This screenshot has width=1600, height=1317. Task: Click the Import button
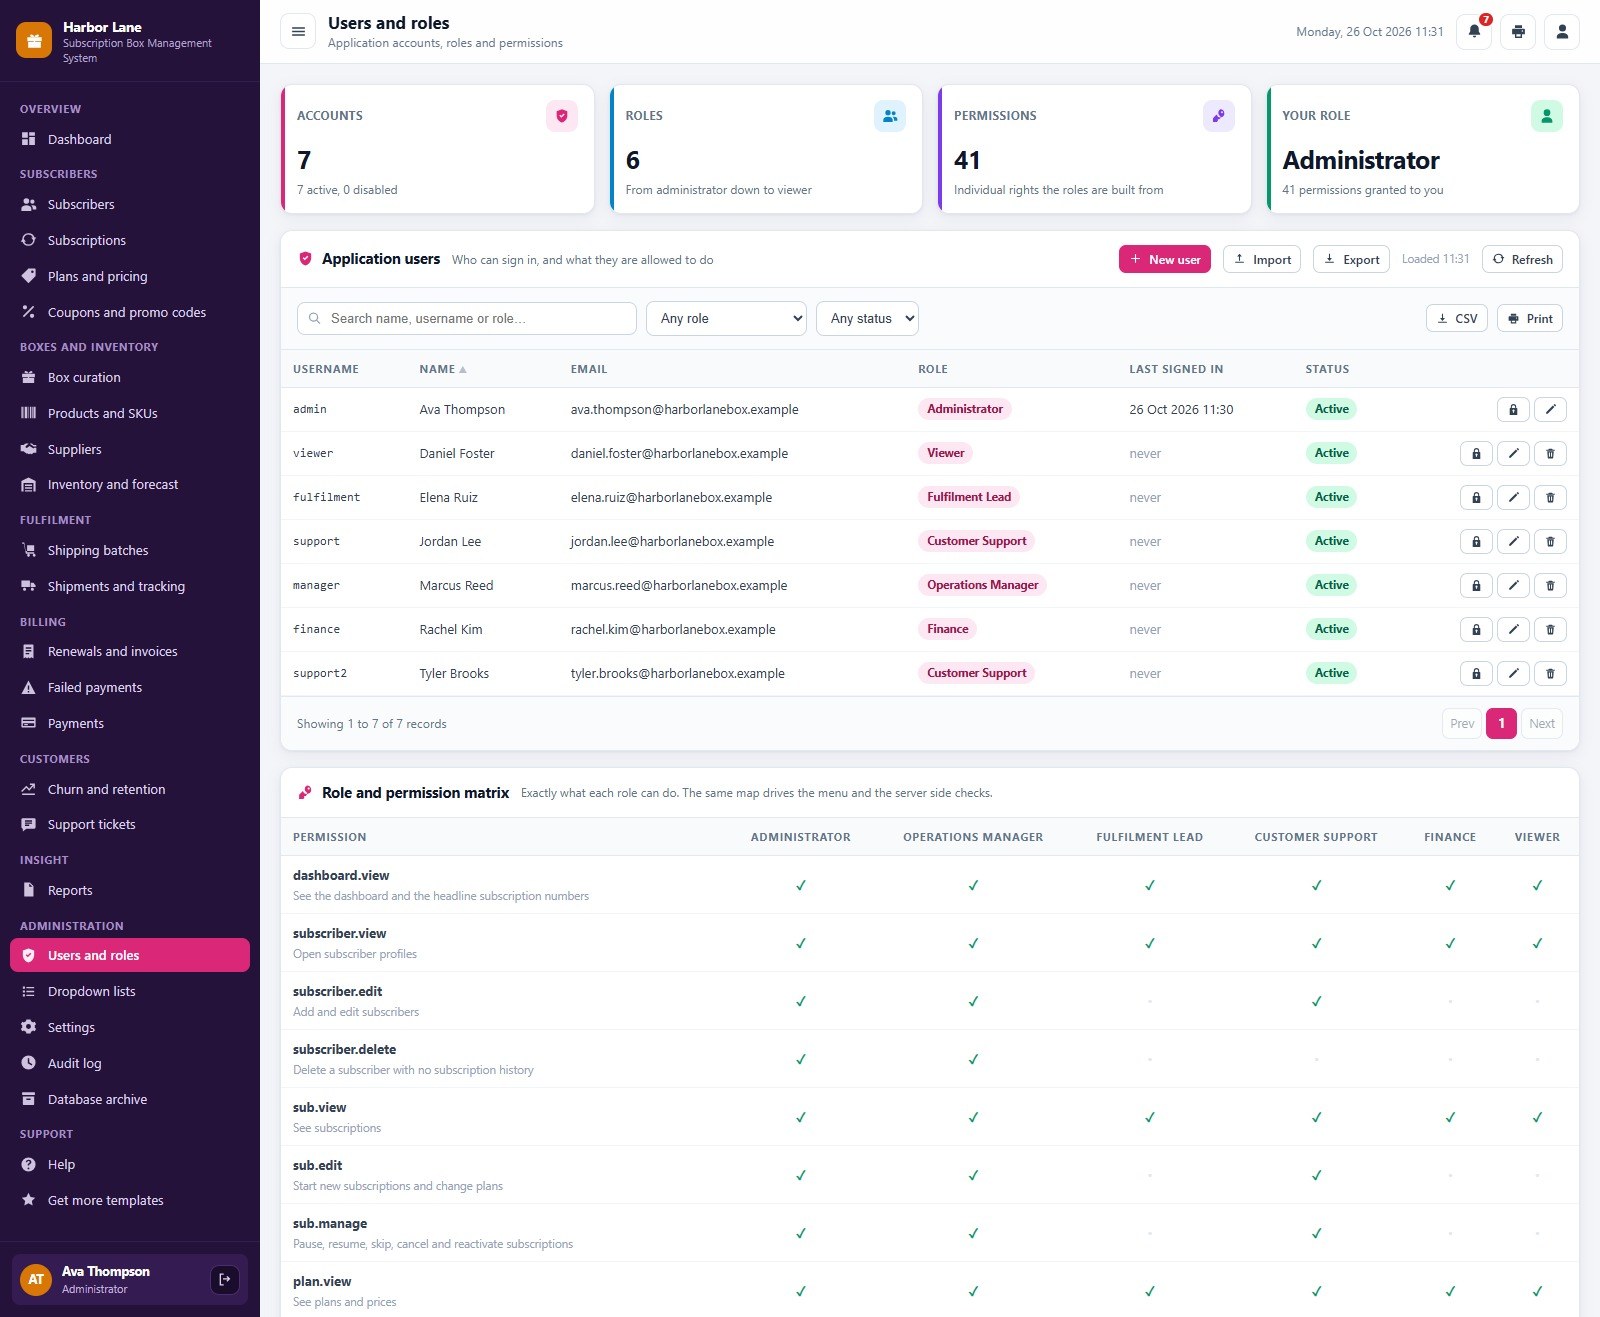coord(1262,259)
